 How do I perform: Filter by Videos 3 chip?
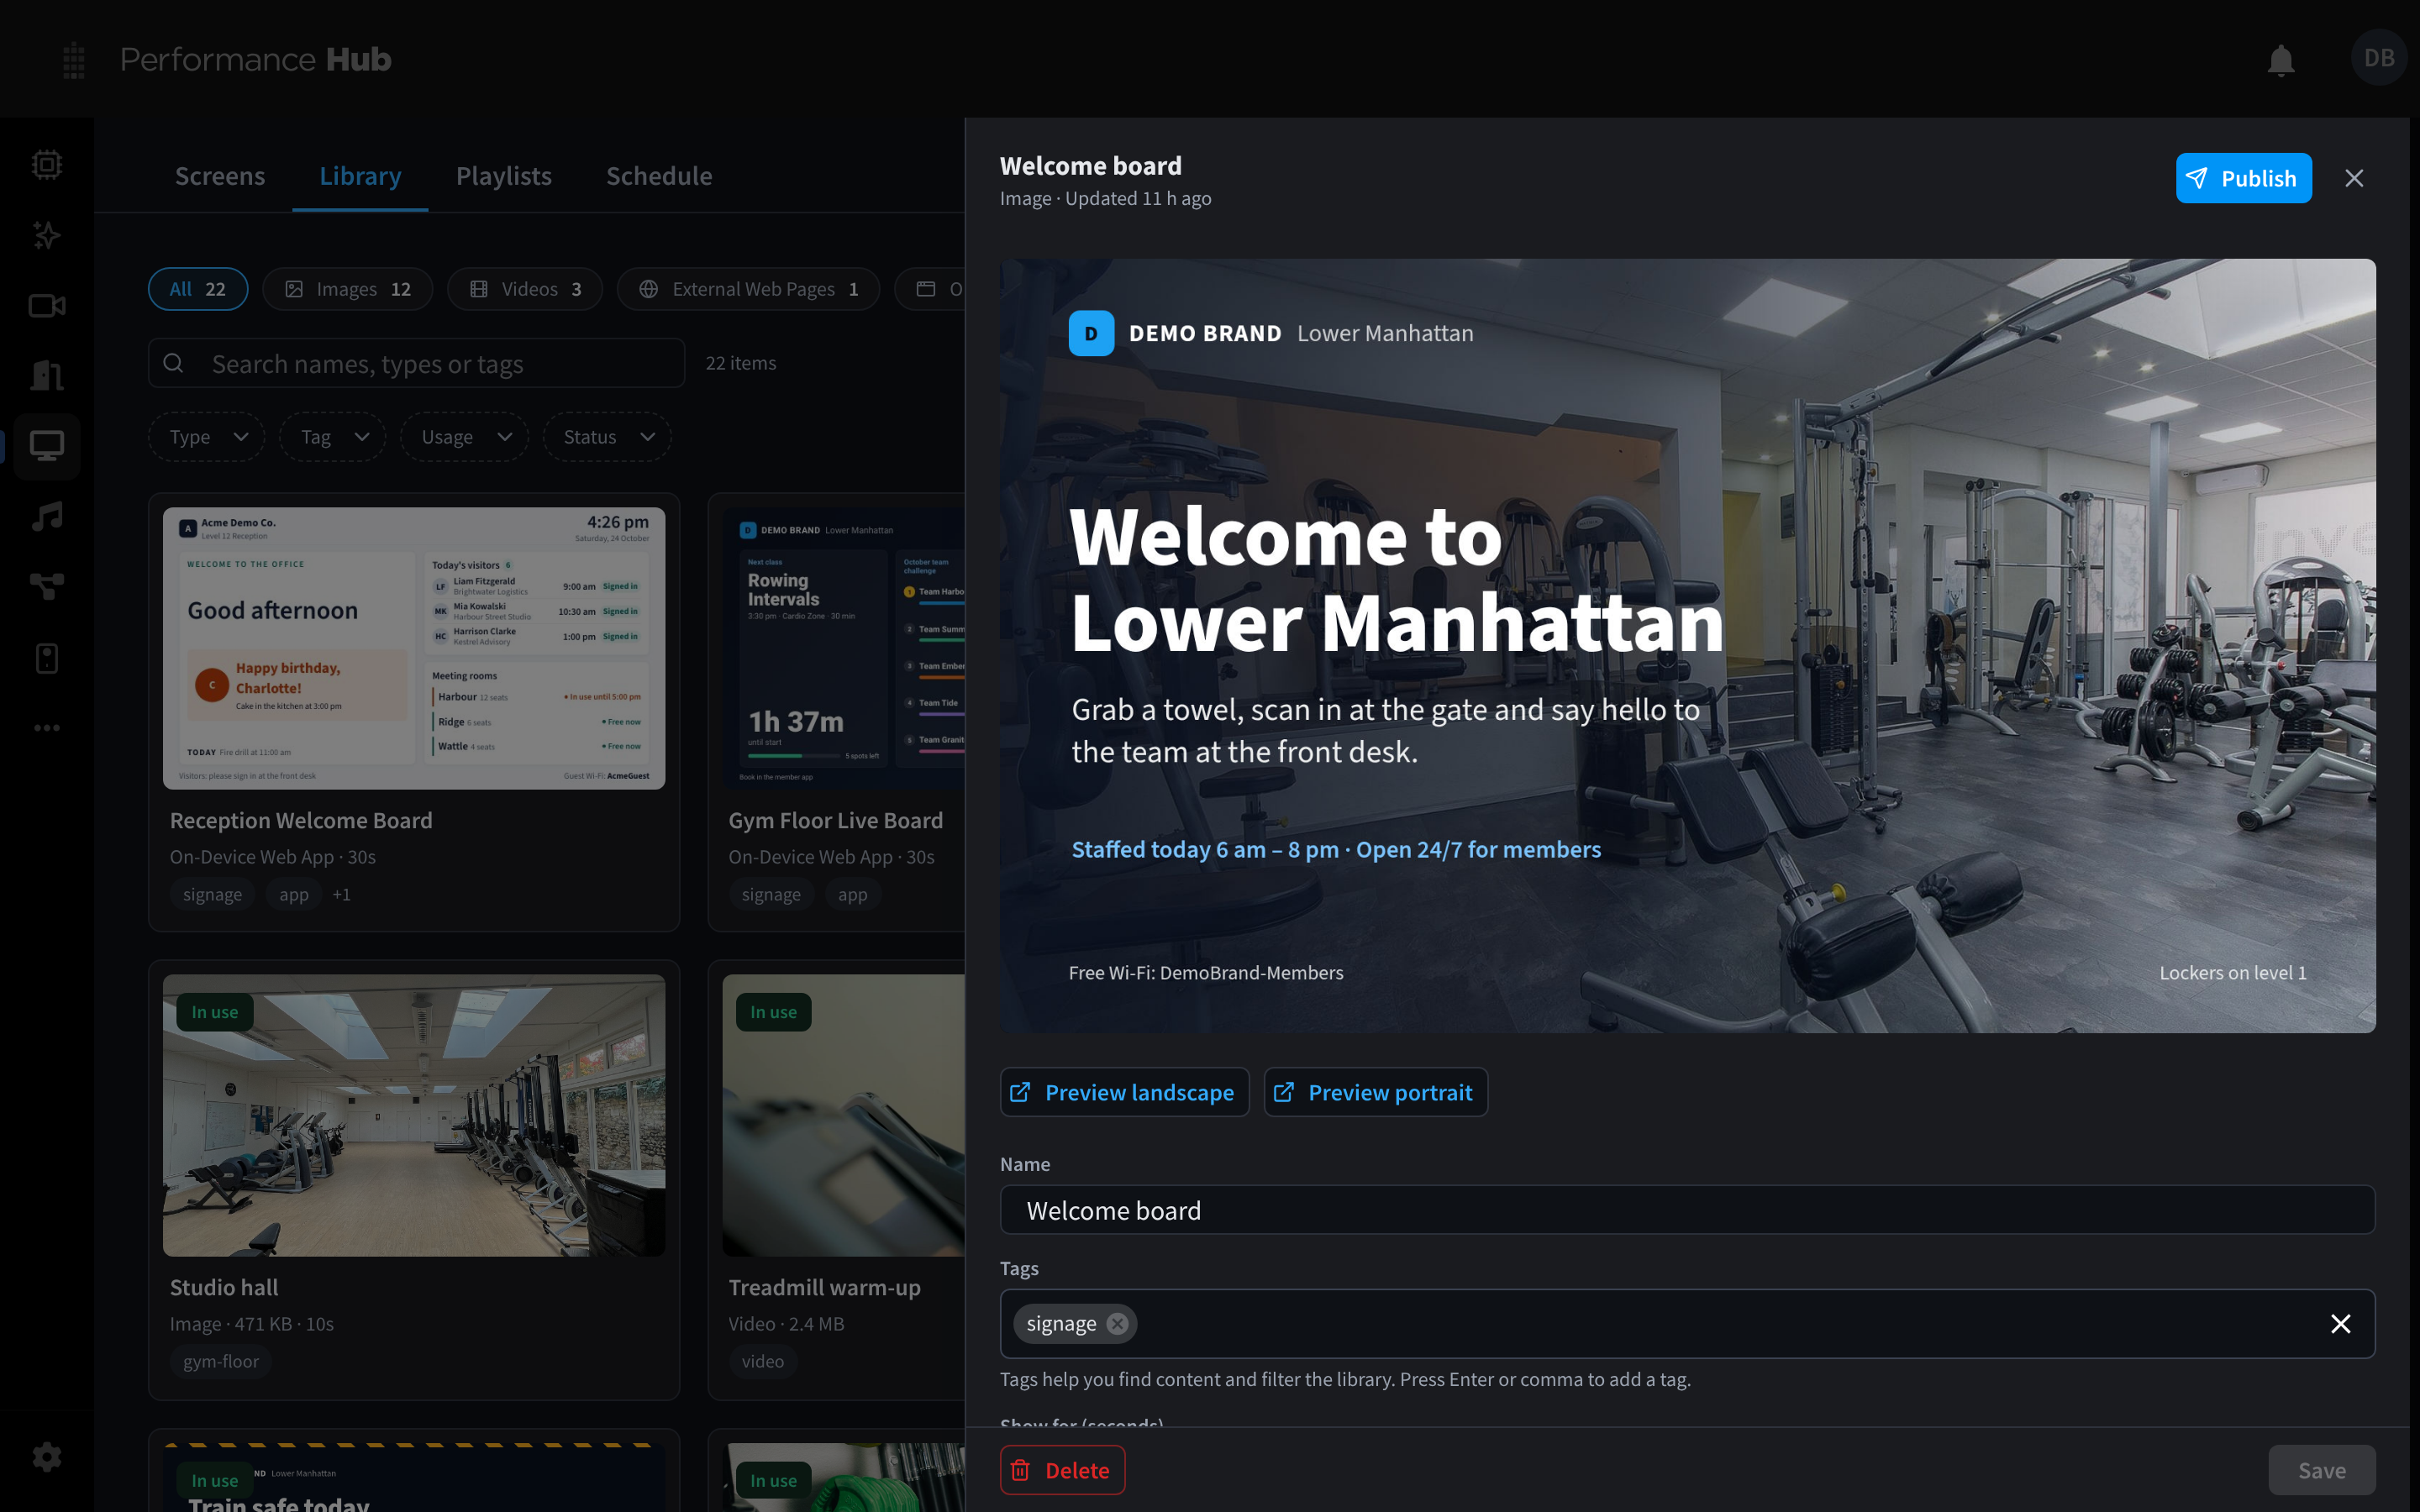(525, 289)
